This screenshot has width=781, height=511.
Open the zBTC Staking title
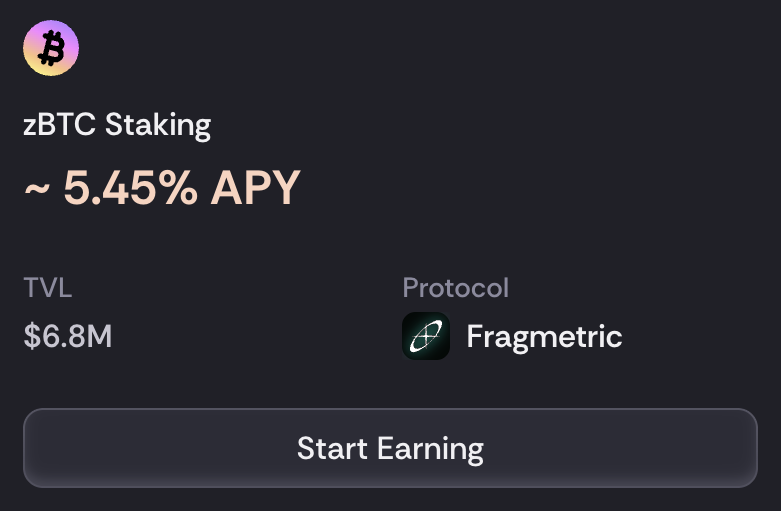coord(117,126)
